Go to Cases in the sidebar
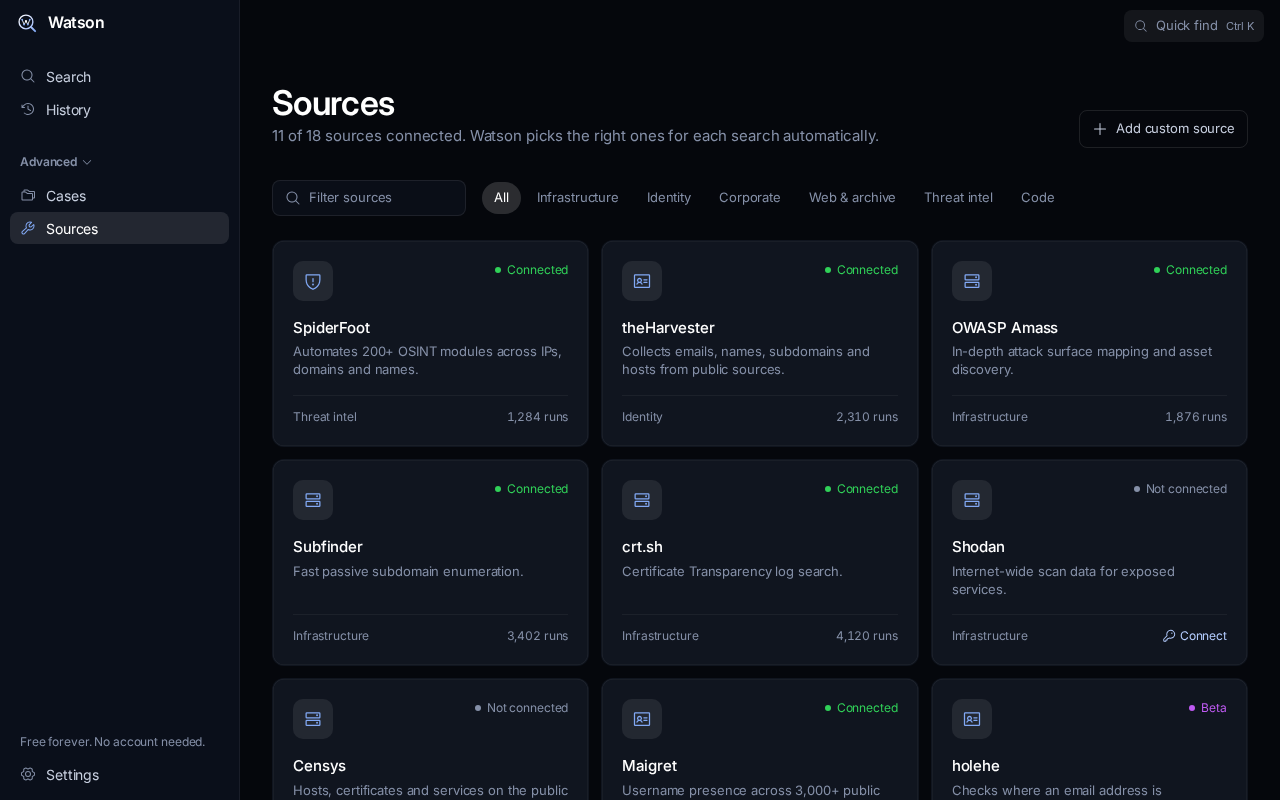 click(x=119, y=196)
